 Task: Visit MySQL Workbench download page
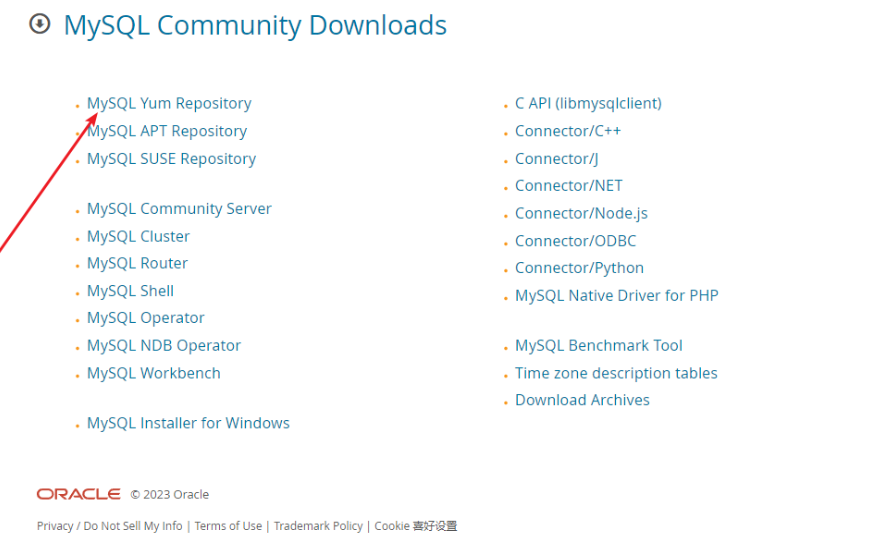point(154,373)
